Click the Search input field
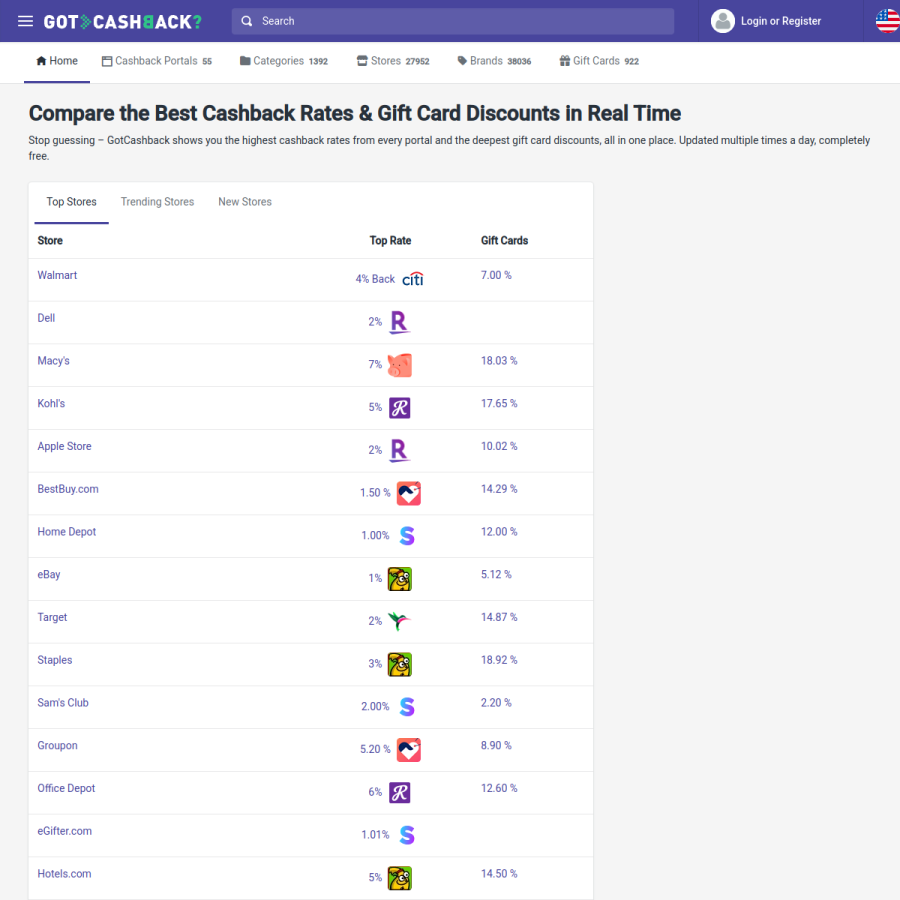This screenshot has height=900, width=900. point(453,21)
